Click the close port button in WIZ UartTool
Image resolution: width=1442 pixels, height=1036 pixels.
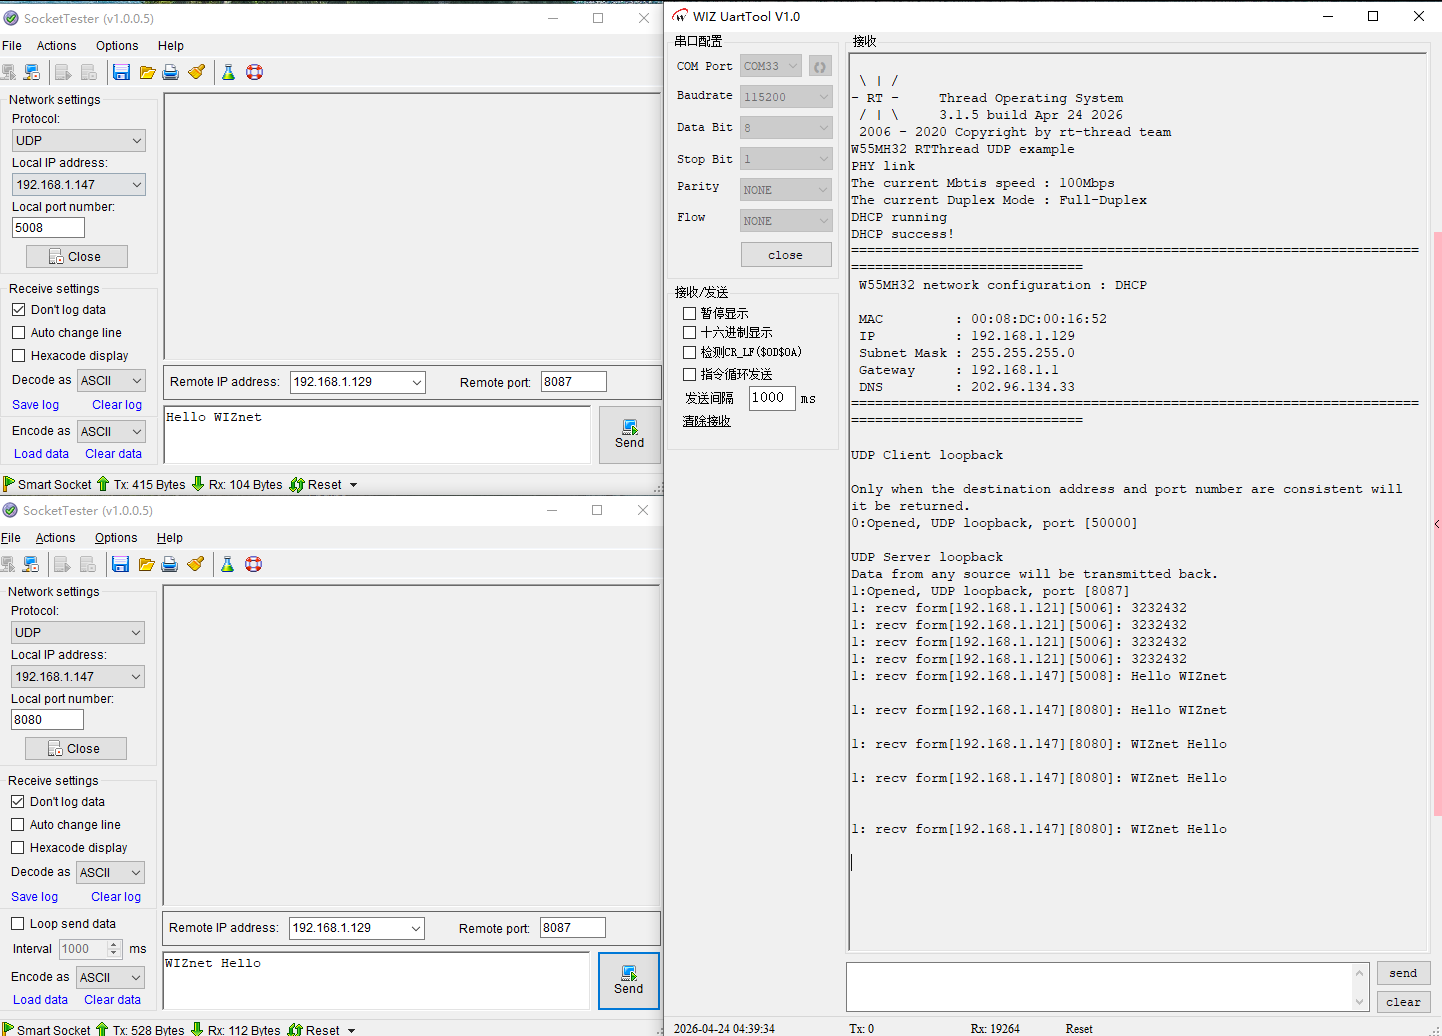coord(786,255)
